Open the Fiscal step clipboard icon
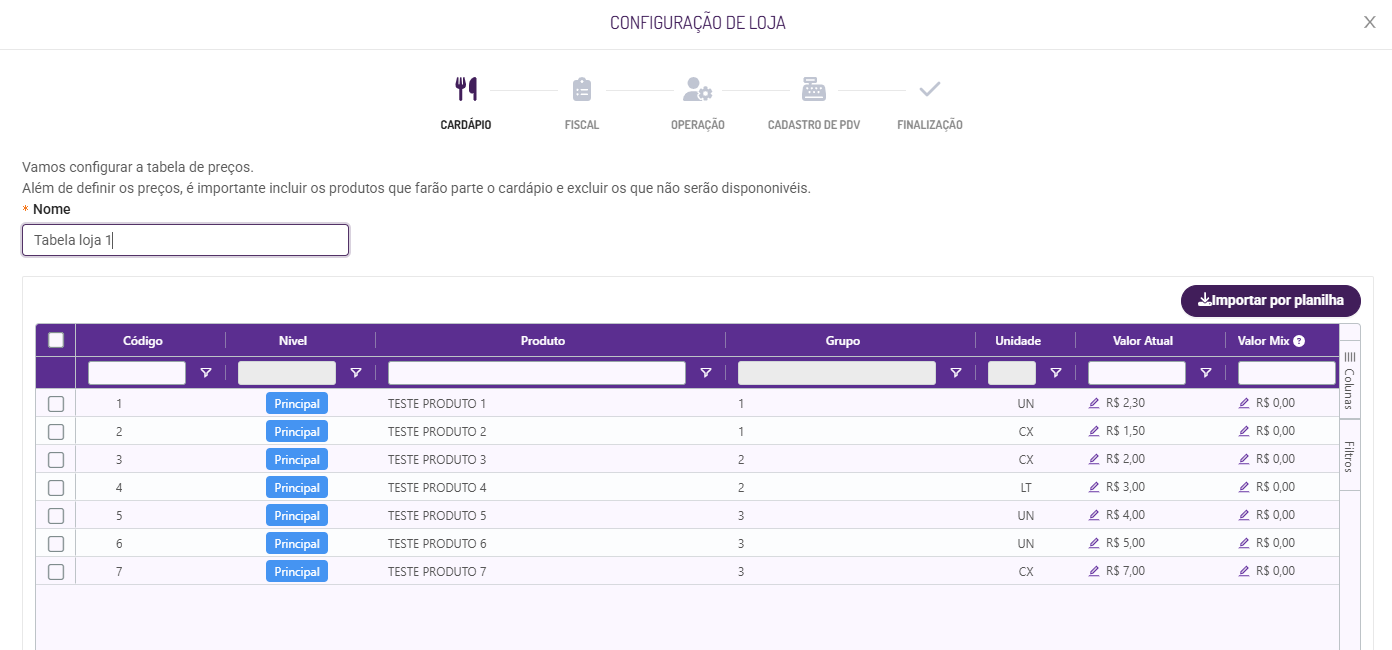This screenshot has height=650, width=1392. pyautogui.click(x=582, y=90)
